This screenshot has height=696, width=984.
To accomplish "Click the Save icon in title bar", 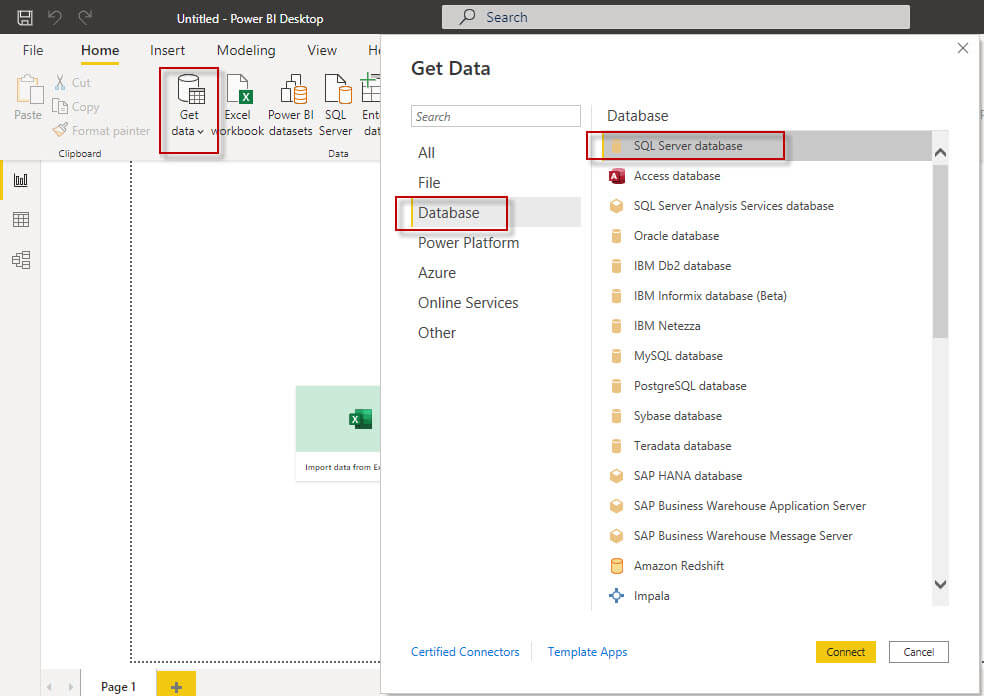I will [24, 18].
